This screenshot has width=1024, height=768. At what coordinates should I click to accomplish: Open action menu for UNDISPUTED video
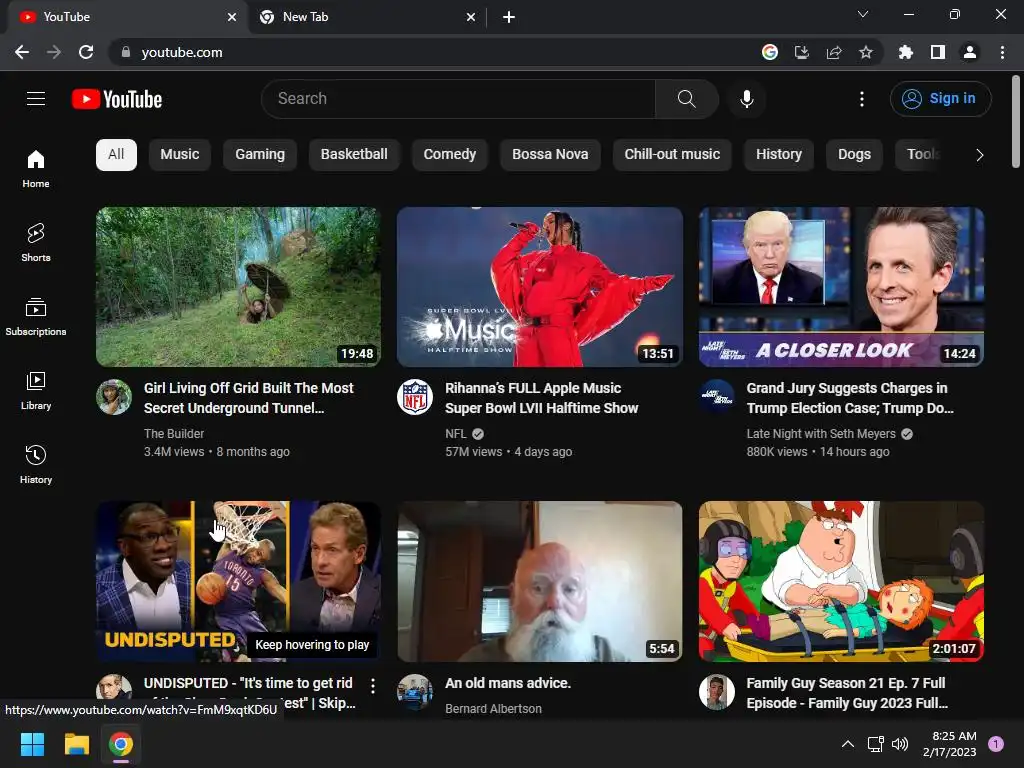click(373, 686)
